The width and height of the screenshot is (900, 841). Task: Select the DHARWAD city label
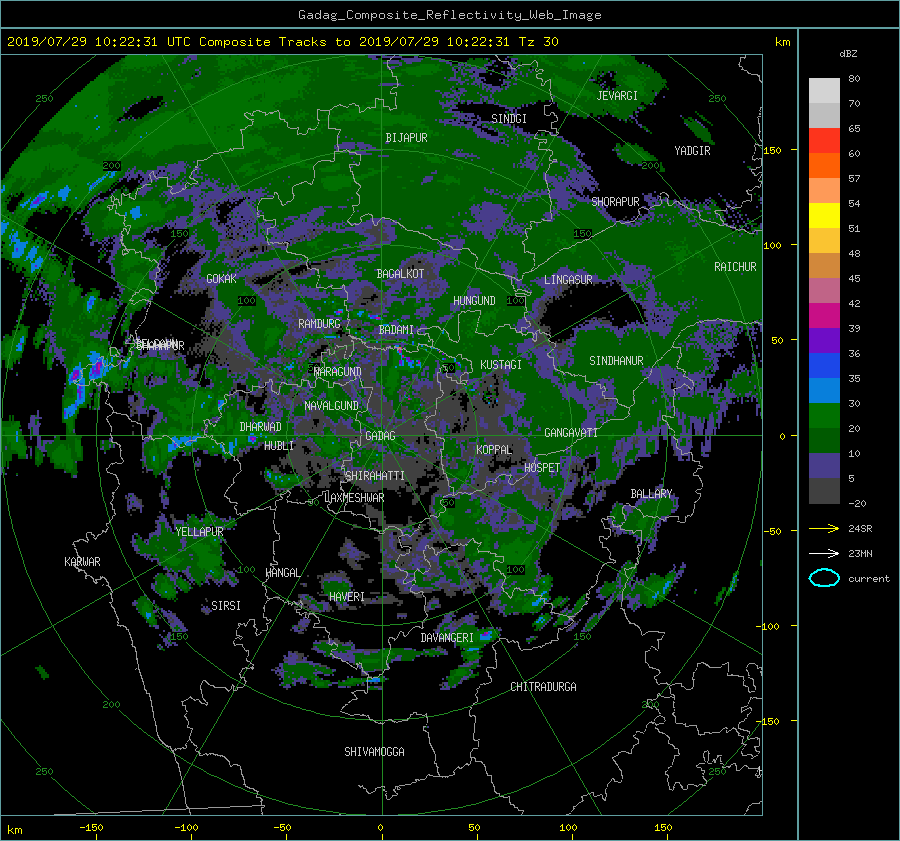(260, 427)
